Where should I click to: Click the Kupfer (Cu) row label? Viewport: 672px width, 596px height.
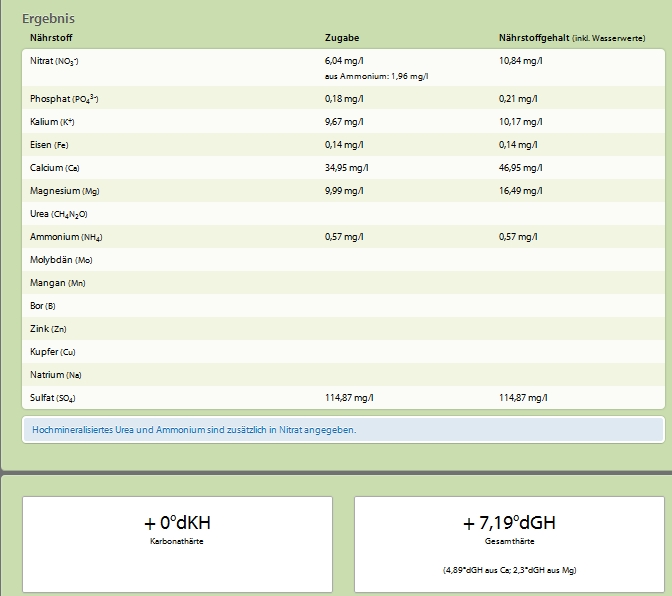click(x=52, y=352)
